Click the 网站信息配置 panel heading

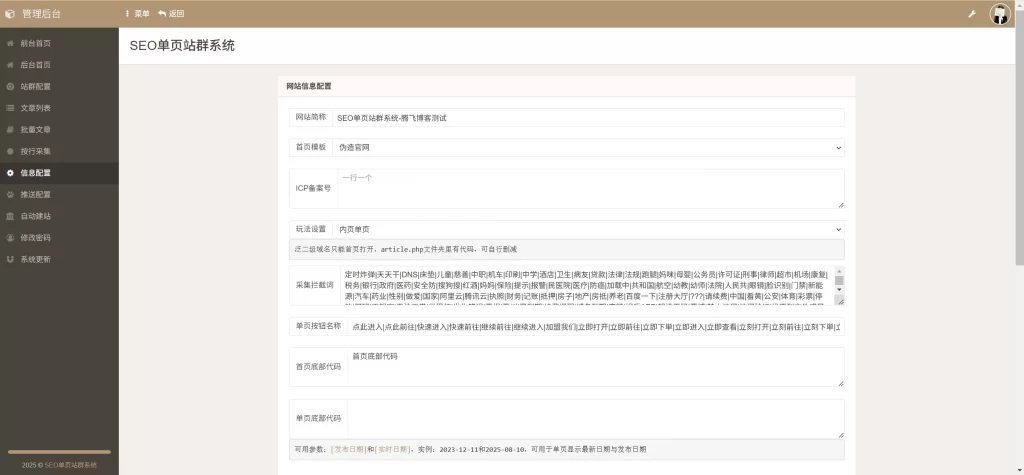[309, 86]
